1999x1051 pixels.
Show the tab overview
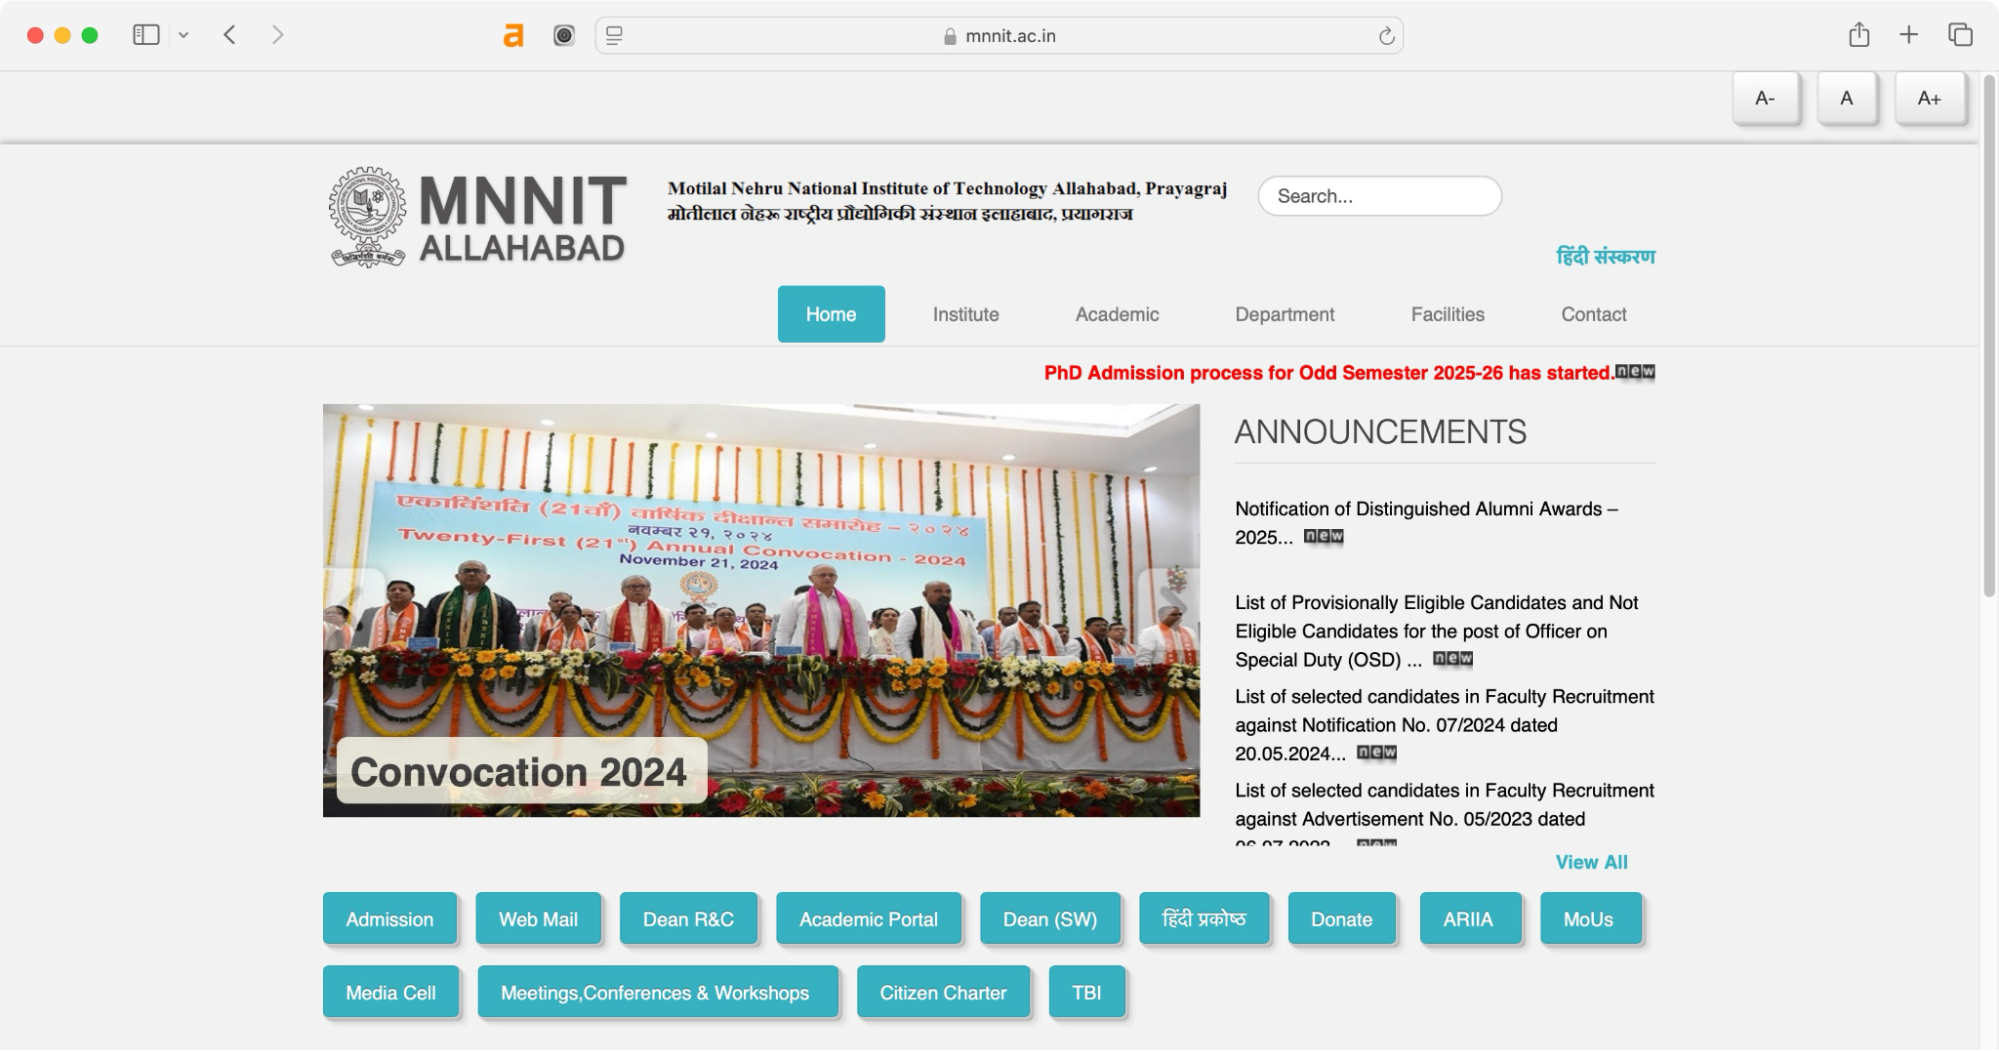click(1957, 33)
